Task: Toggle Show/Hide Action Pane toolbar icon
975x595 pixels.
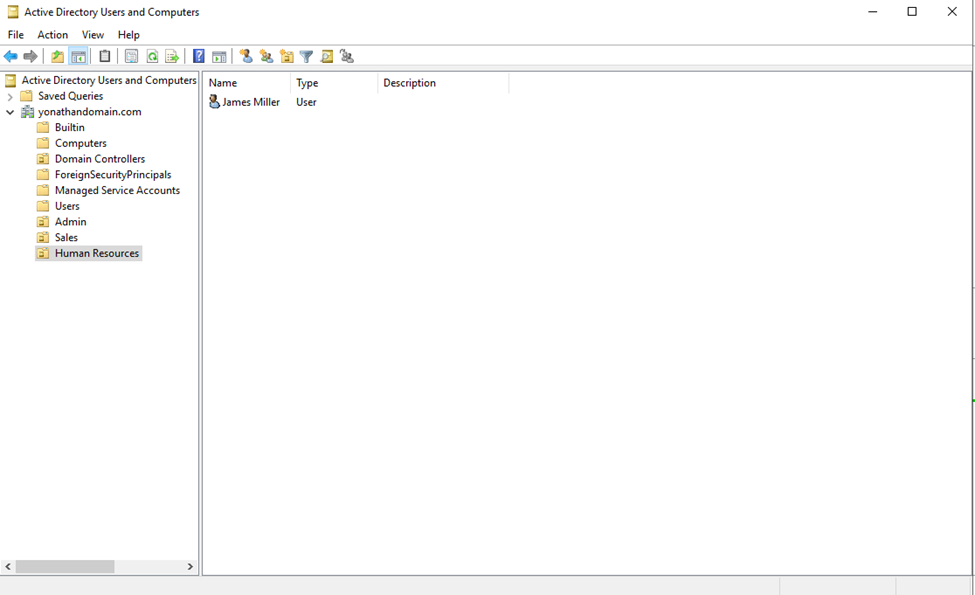Action: [x=219, y=57]
